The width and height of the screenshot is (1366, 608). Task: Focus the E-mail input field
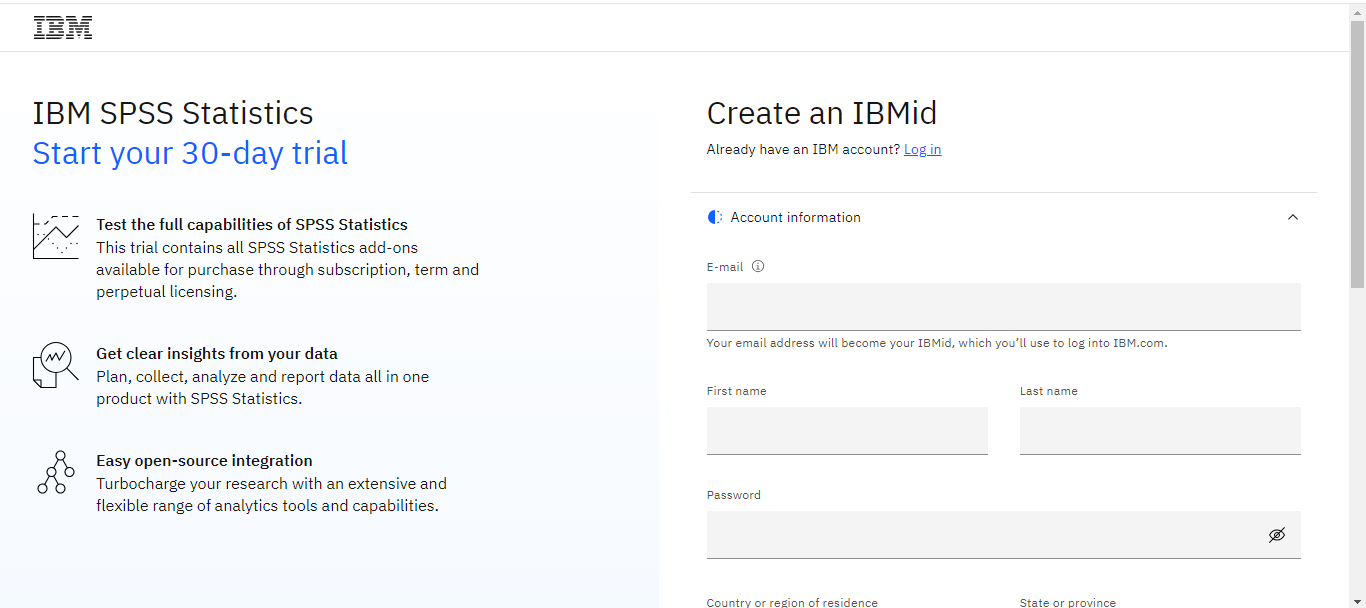[1002, 307]
